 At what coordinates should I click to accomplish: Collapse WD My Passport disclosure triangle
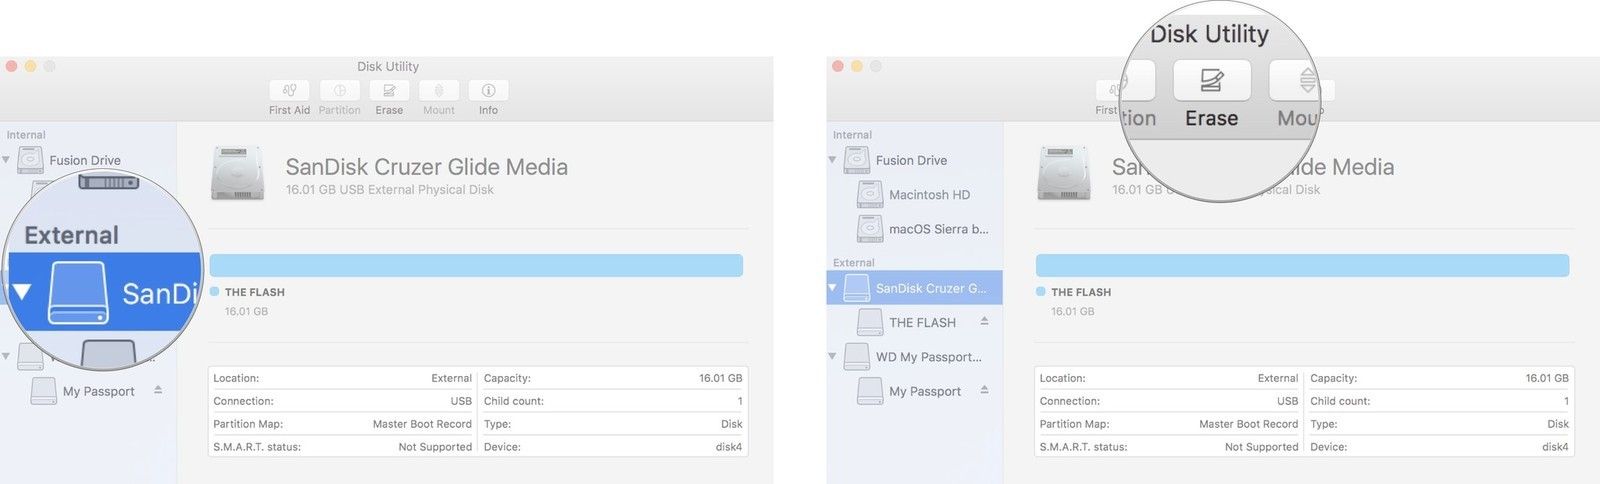coord(832,356)
